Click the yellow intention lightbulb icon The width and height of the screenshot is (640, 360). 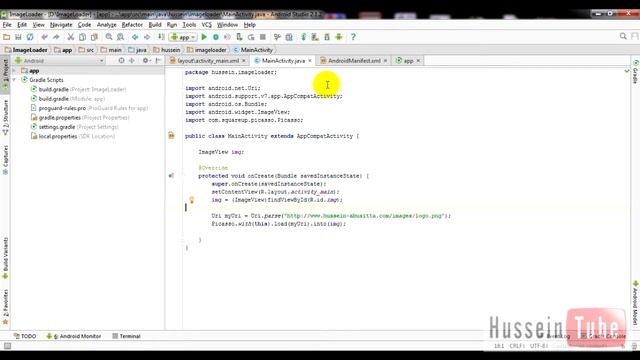191,200
